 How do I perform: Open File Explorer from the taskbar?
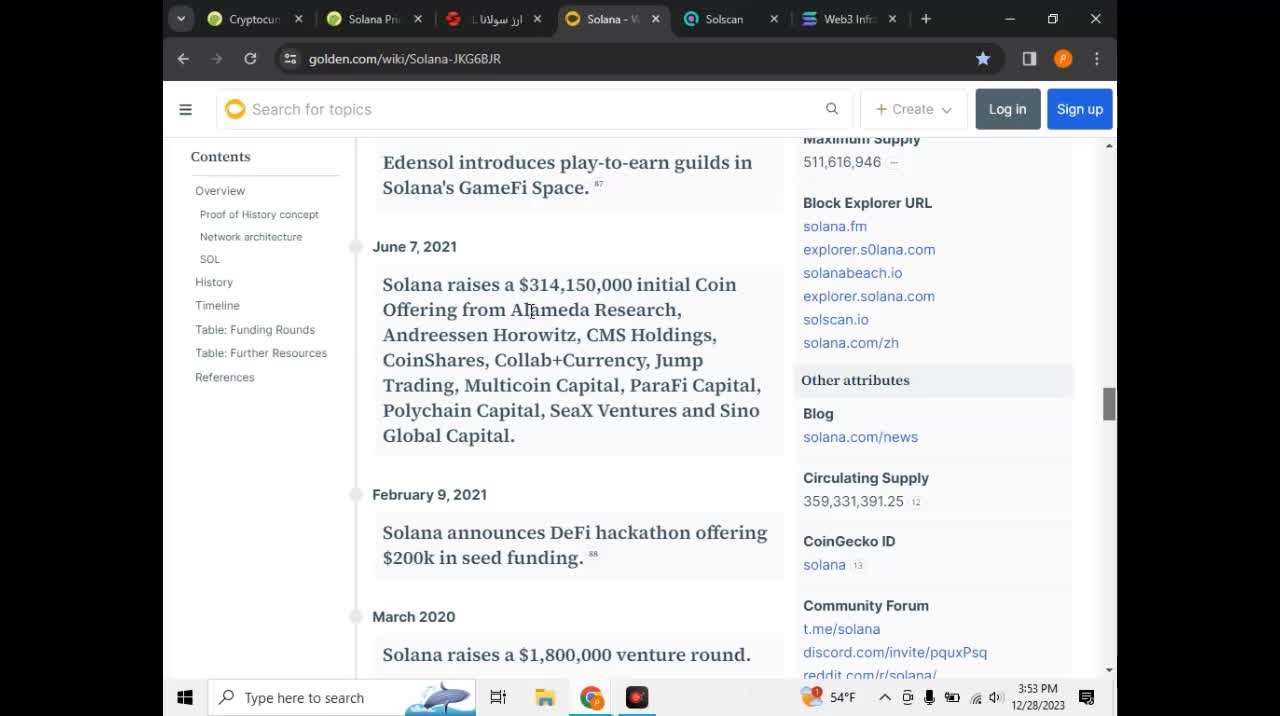coord(544,697)
